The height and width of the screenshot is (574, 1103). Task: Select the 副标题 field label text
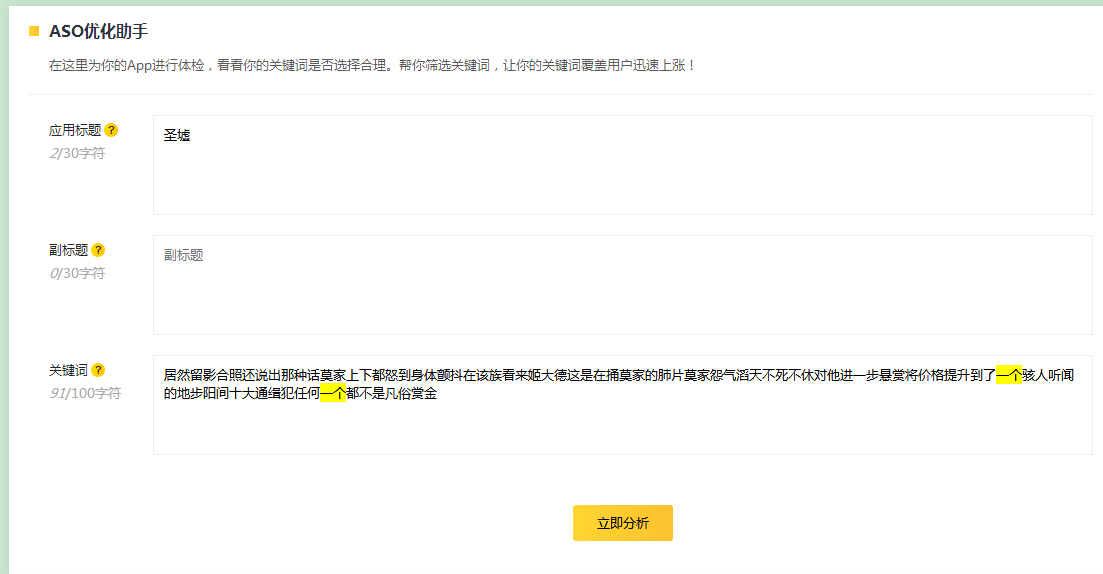[69, 250]
